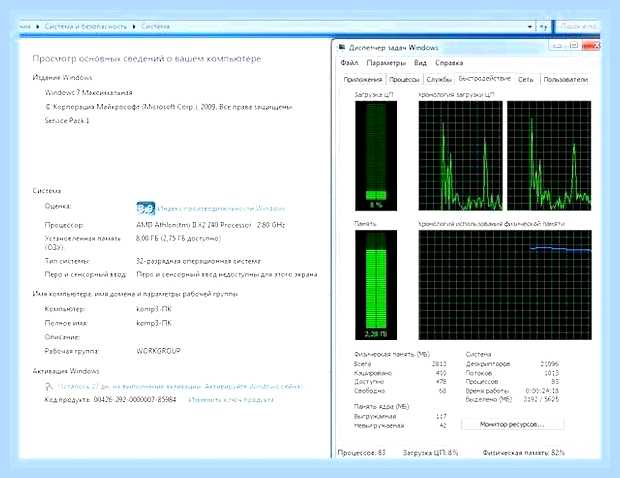620x478 pixels.
Task: Close the Task Manager window
Action: [592, 46]
